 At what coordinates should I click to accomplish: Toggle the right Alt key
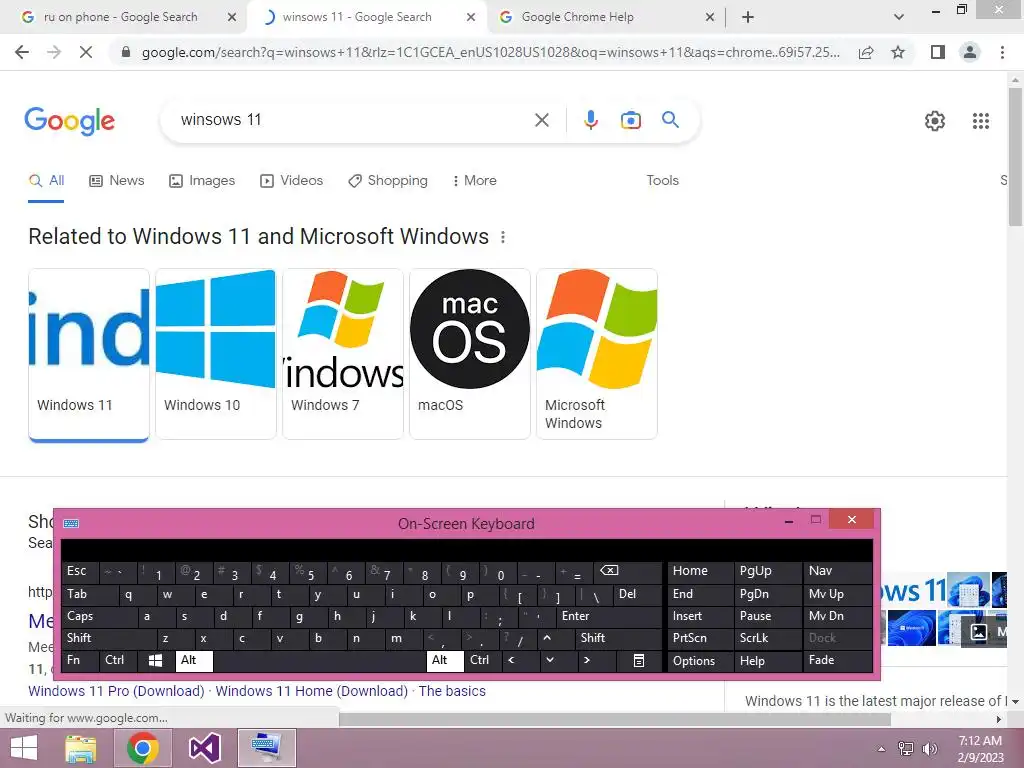(x=445, y=661)
